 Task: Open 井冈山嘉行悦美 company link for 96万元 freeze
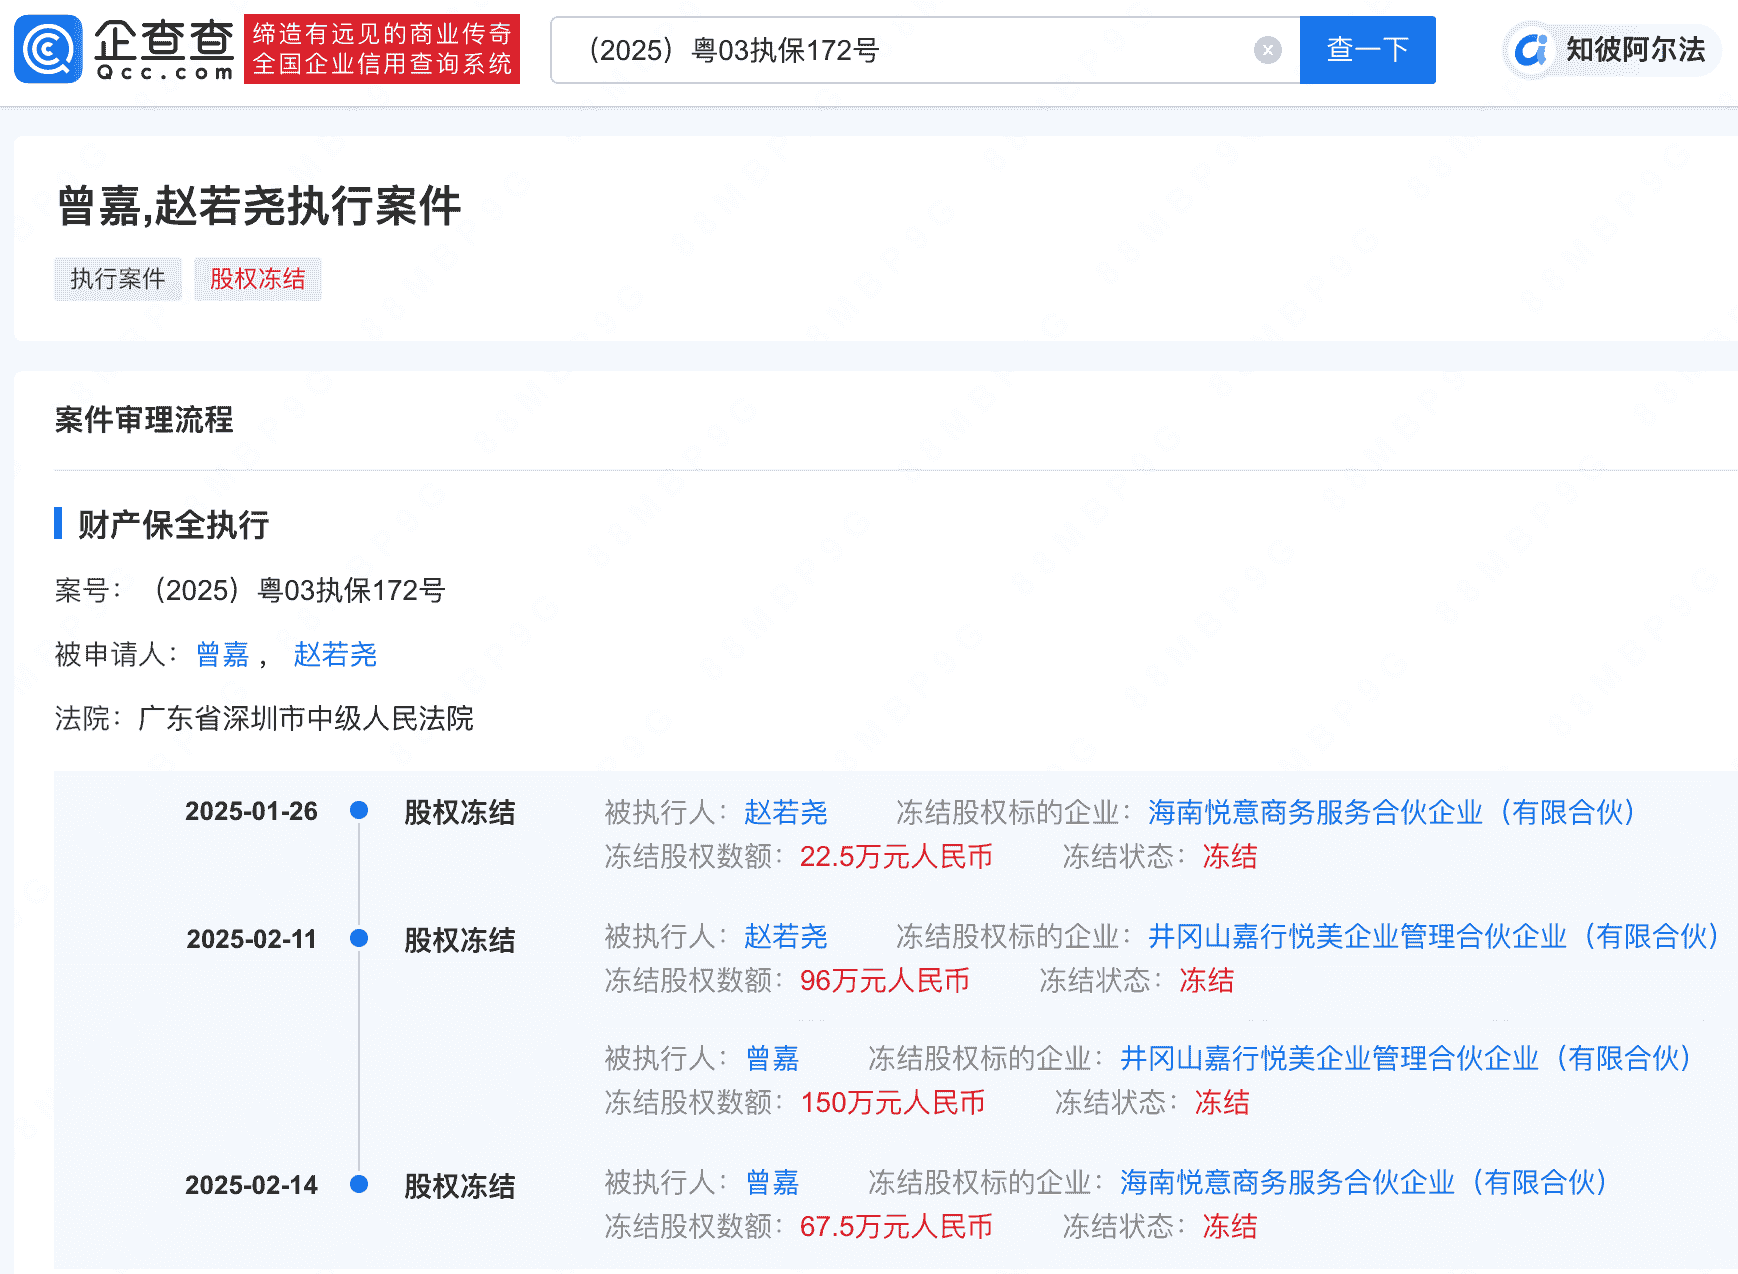point(1432,937)
